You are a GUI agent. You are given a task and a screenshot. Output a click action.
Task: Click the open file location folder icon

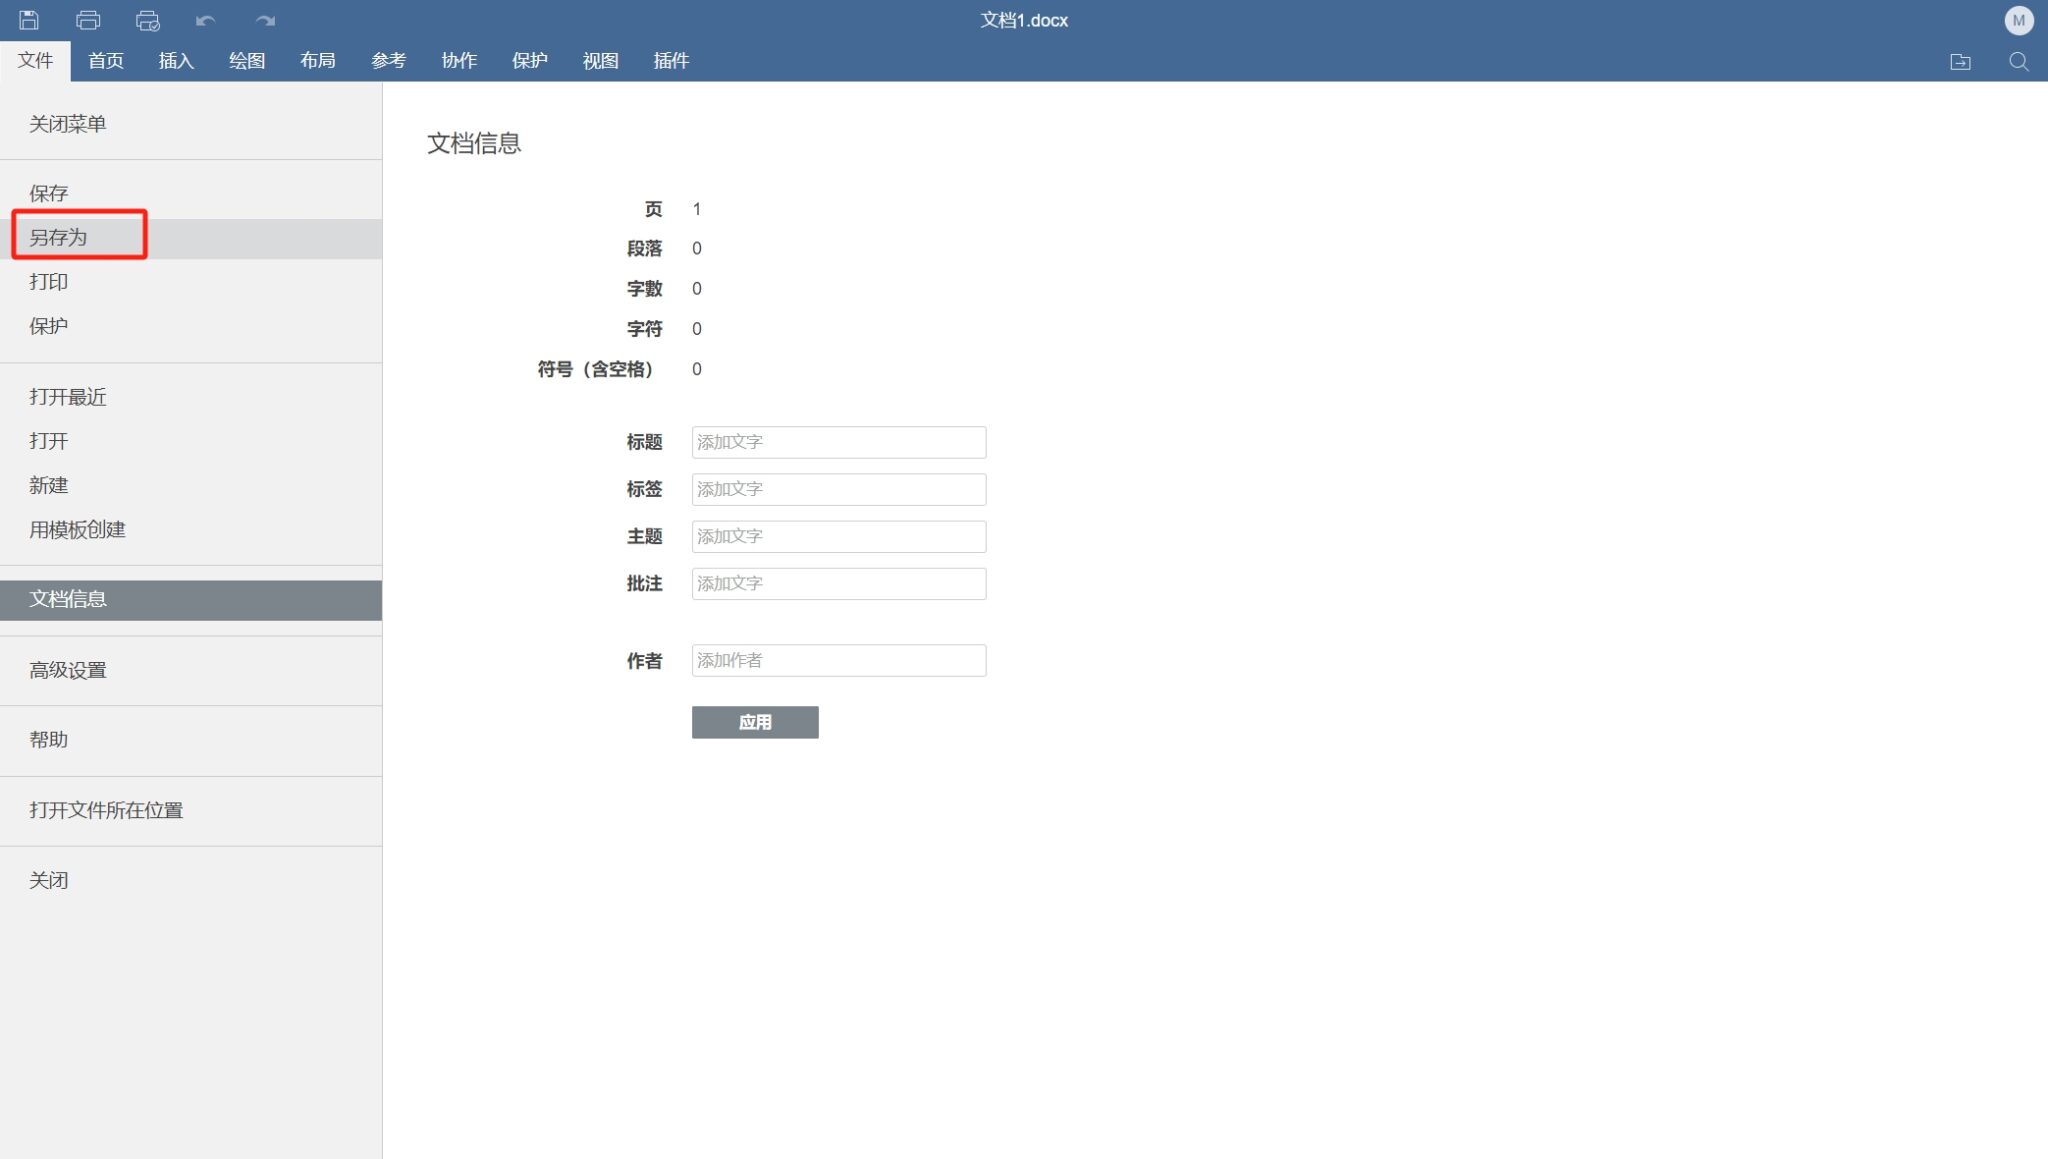pyautogui.click(x=1961, y=61)
